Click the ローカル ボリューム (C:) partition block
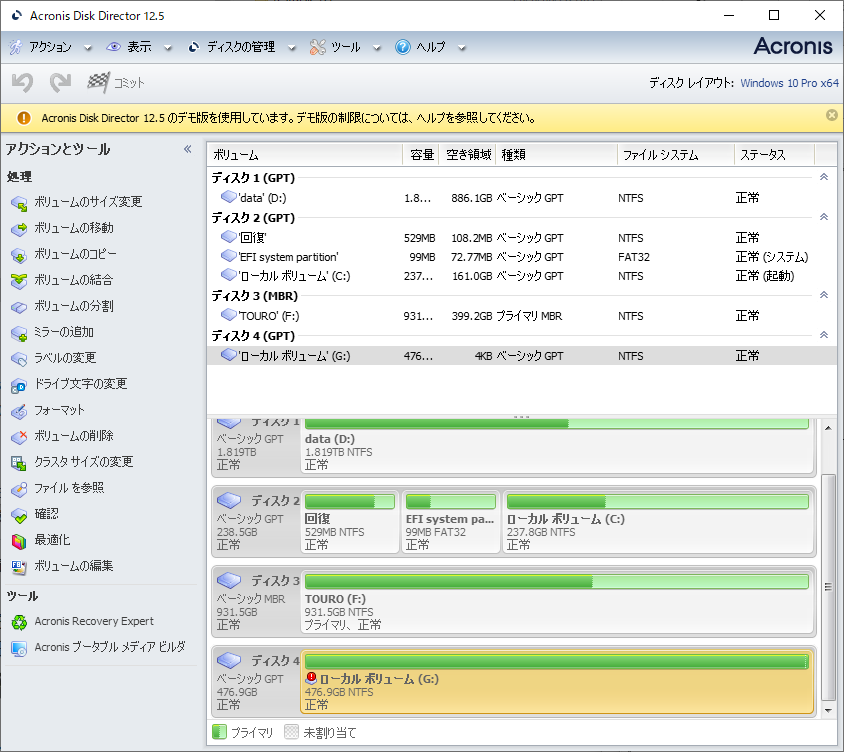The height and width of the screenshot is (752, 844). 658,522
